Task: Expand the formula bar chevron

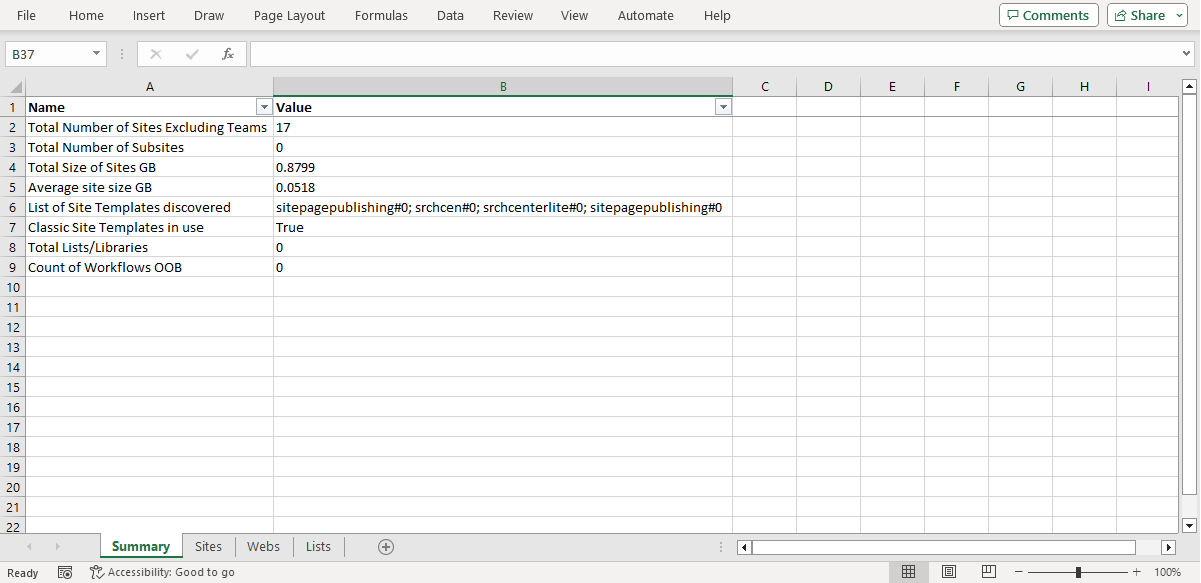Action: (x=1186, y=54)
